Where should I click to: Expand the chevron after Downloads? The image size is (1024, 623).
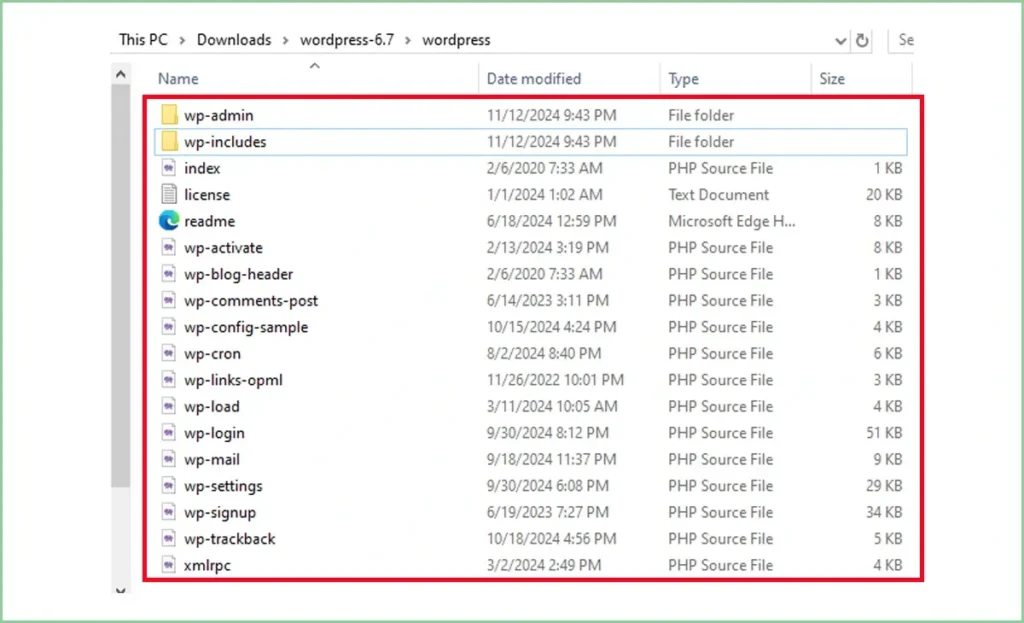[285, 40]
